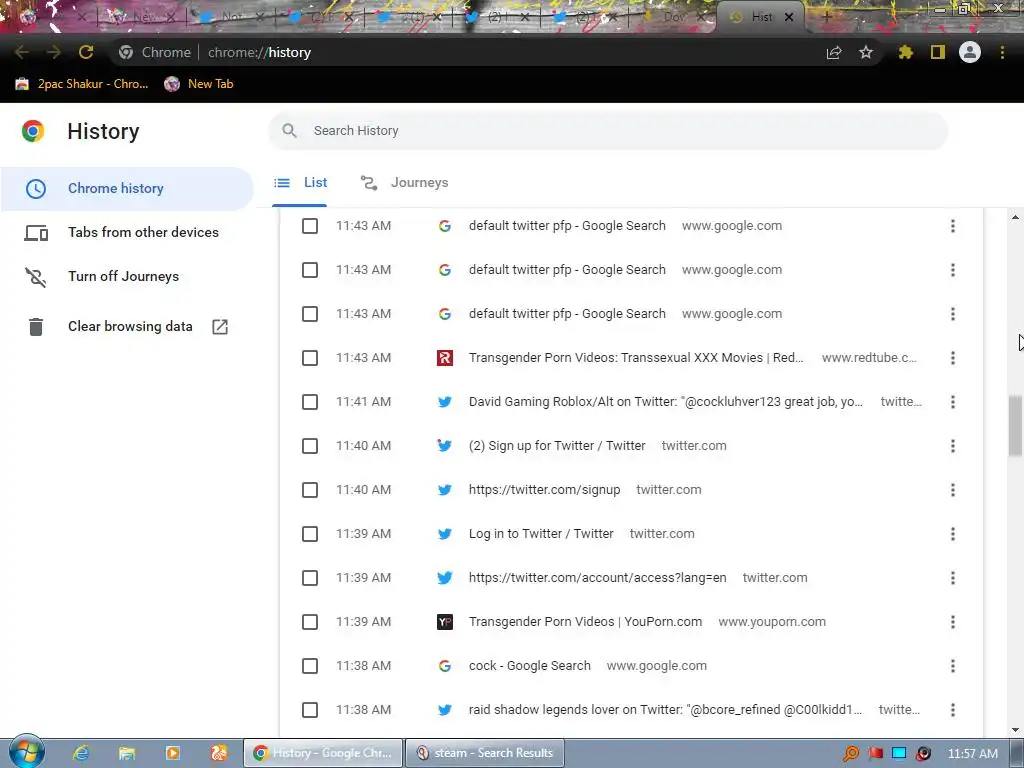
Task: Open the Windows Start orb
Action: (x=27, y=752)
